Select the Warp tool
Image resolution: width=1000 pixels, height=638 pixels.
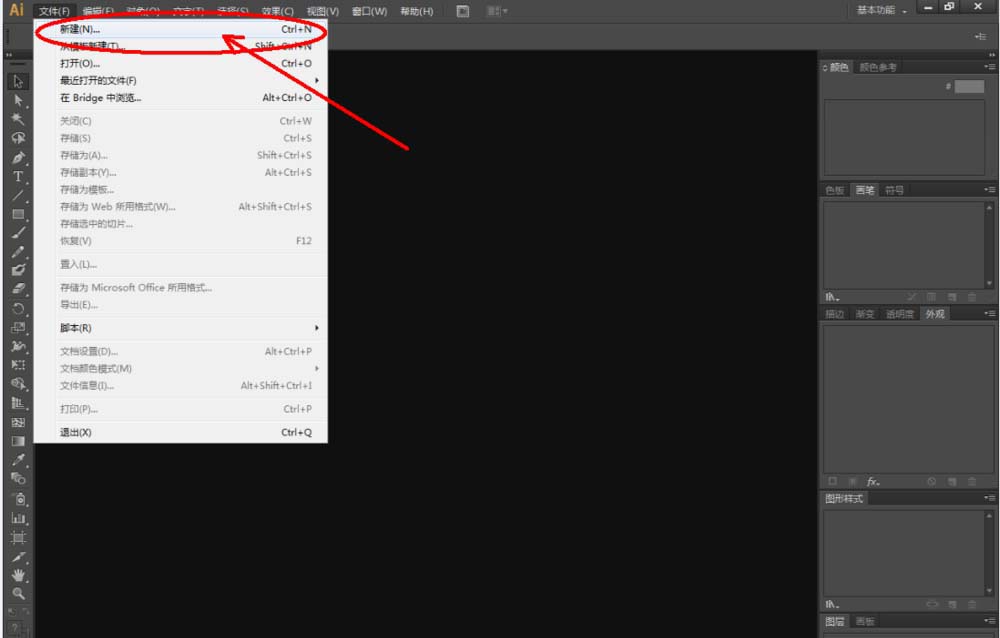point(18,346)
